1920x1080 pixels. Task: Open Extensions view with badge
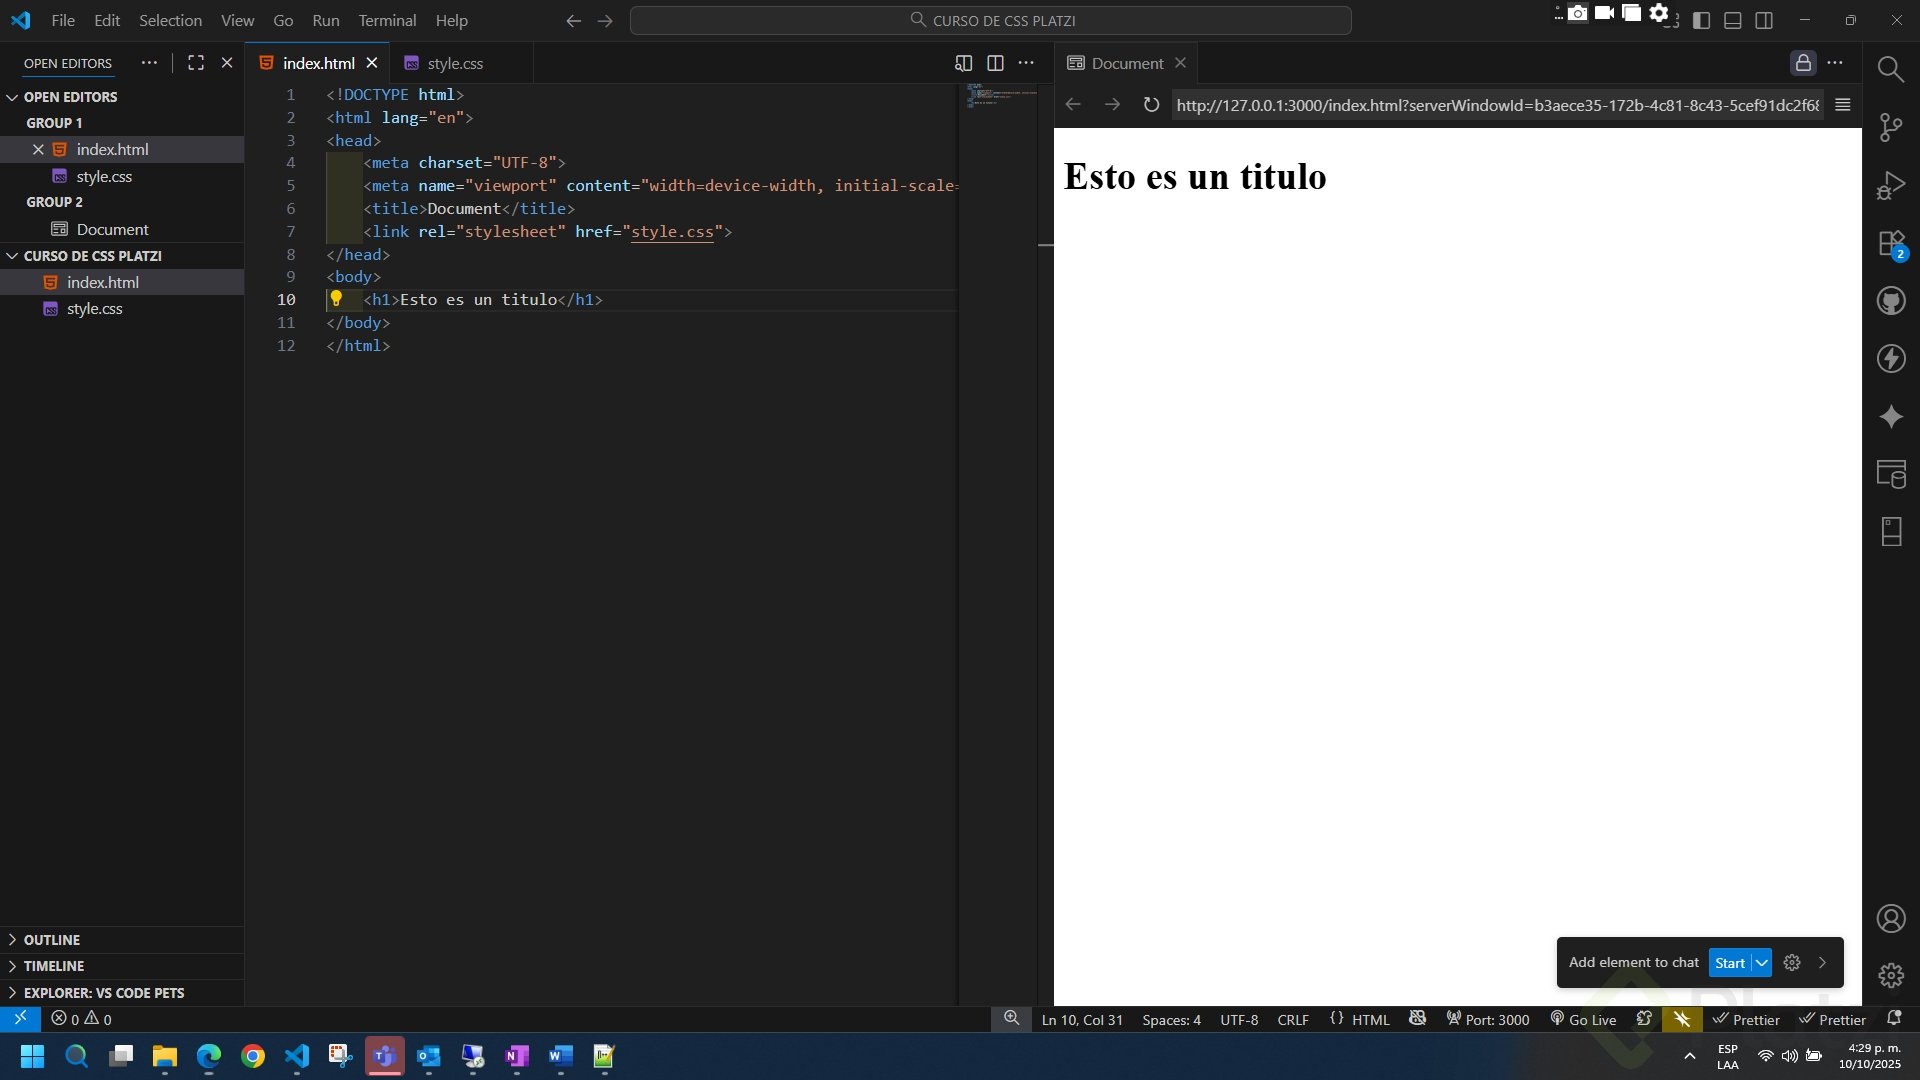[1890, 244]
